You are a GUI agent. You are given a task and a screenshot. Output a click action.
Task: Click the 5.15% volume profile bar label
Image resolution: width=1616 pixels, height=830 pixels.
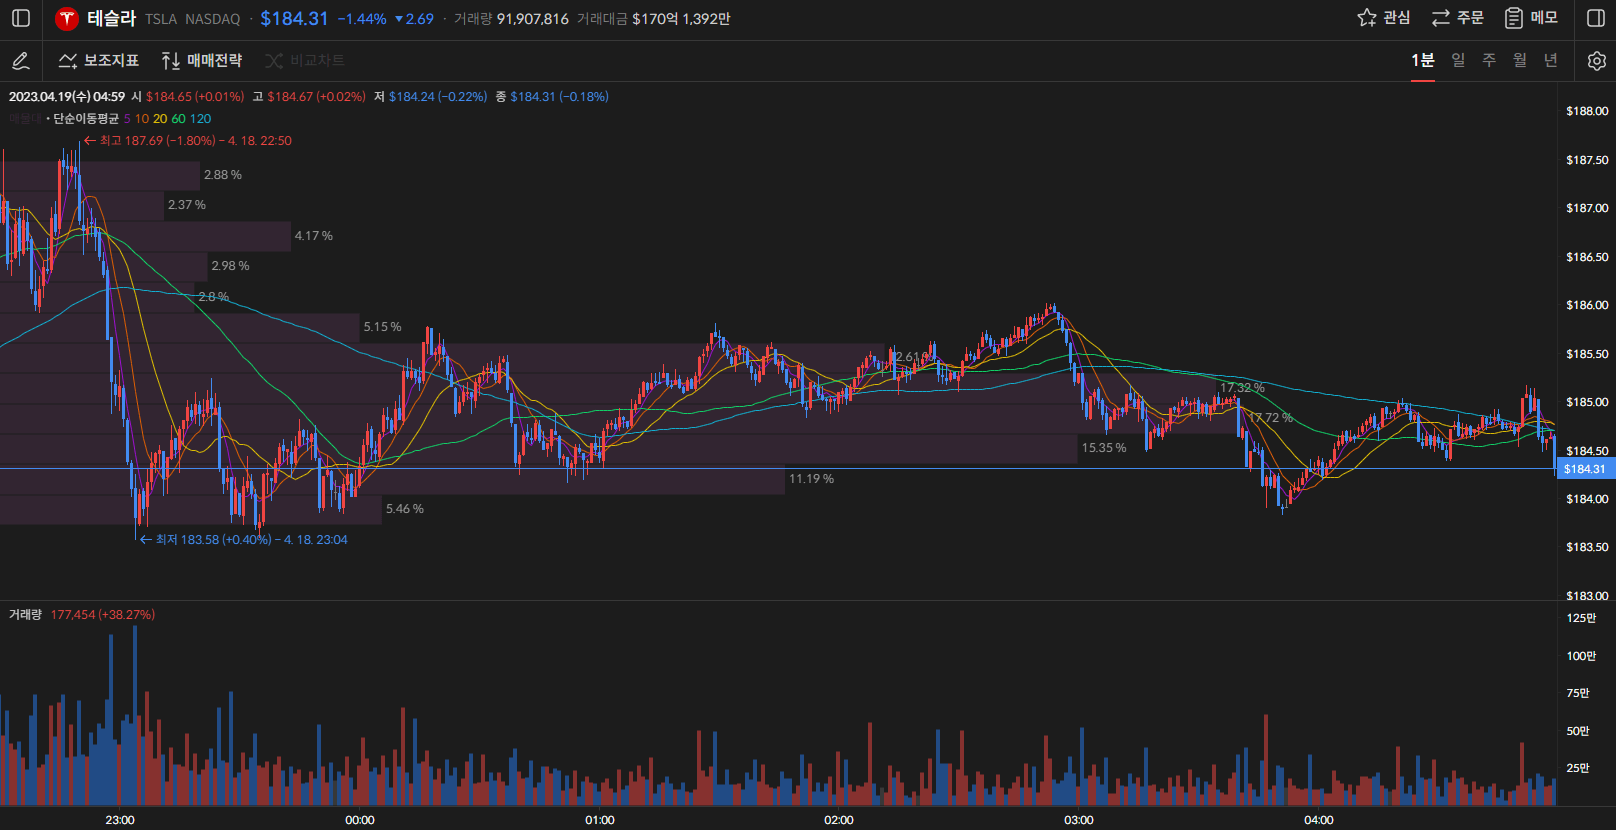(x=382, y=327)
